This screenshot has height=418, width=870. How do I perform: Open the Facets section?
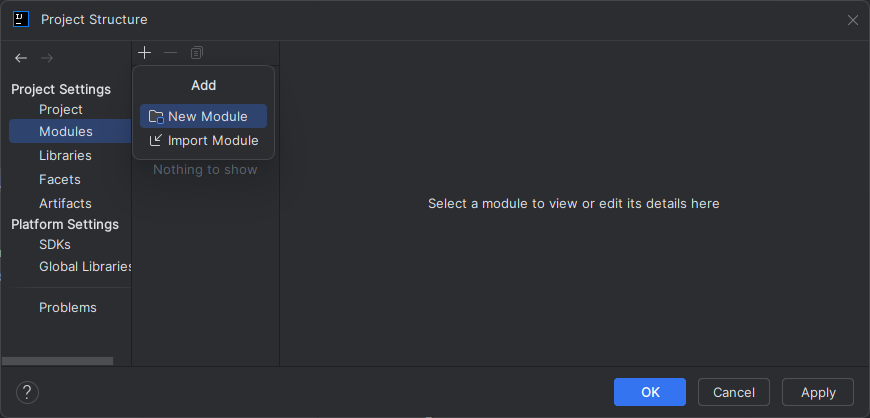coord(59,180)
